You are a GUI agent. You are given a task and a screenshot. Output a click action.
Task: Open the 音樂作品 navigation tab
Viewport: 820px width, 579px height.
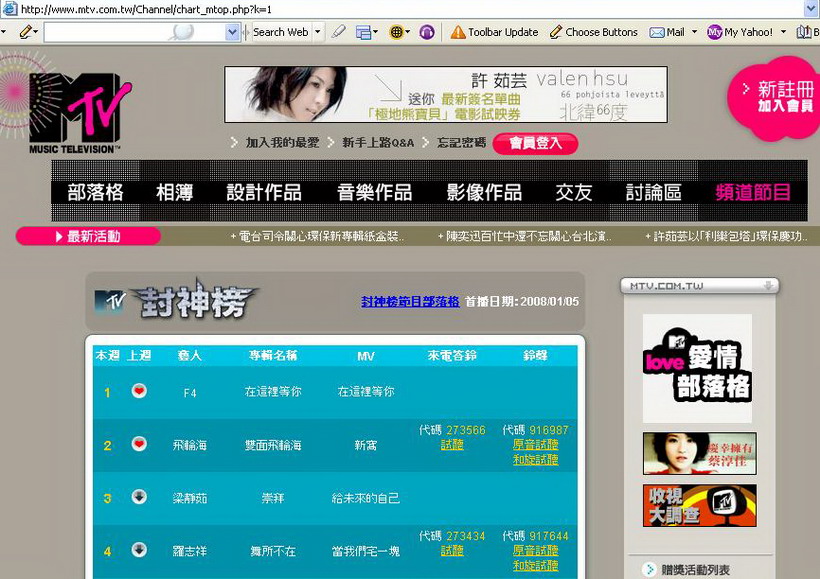(x=374, y=192)
